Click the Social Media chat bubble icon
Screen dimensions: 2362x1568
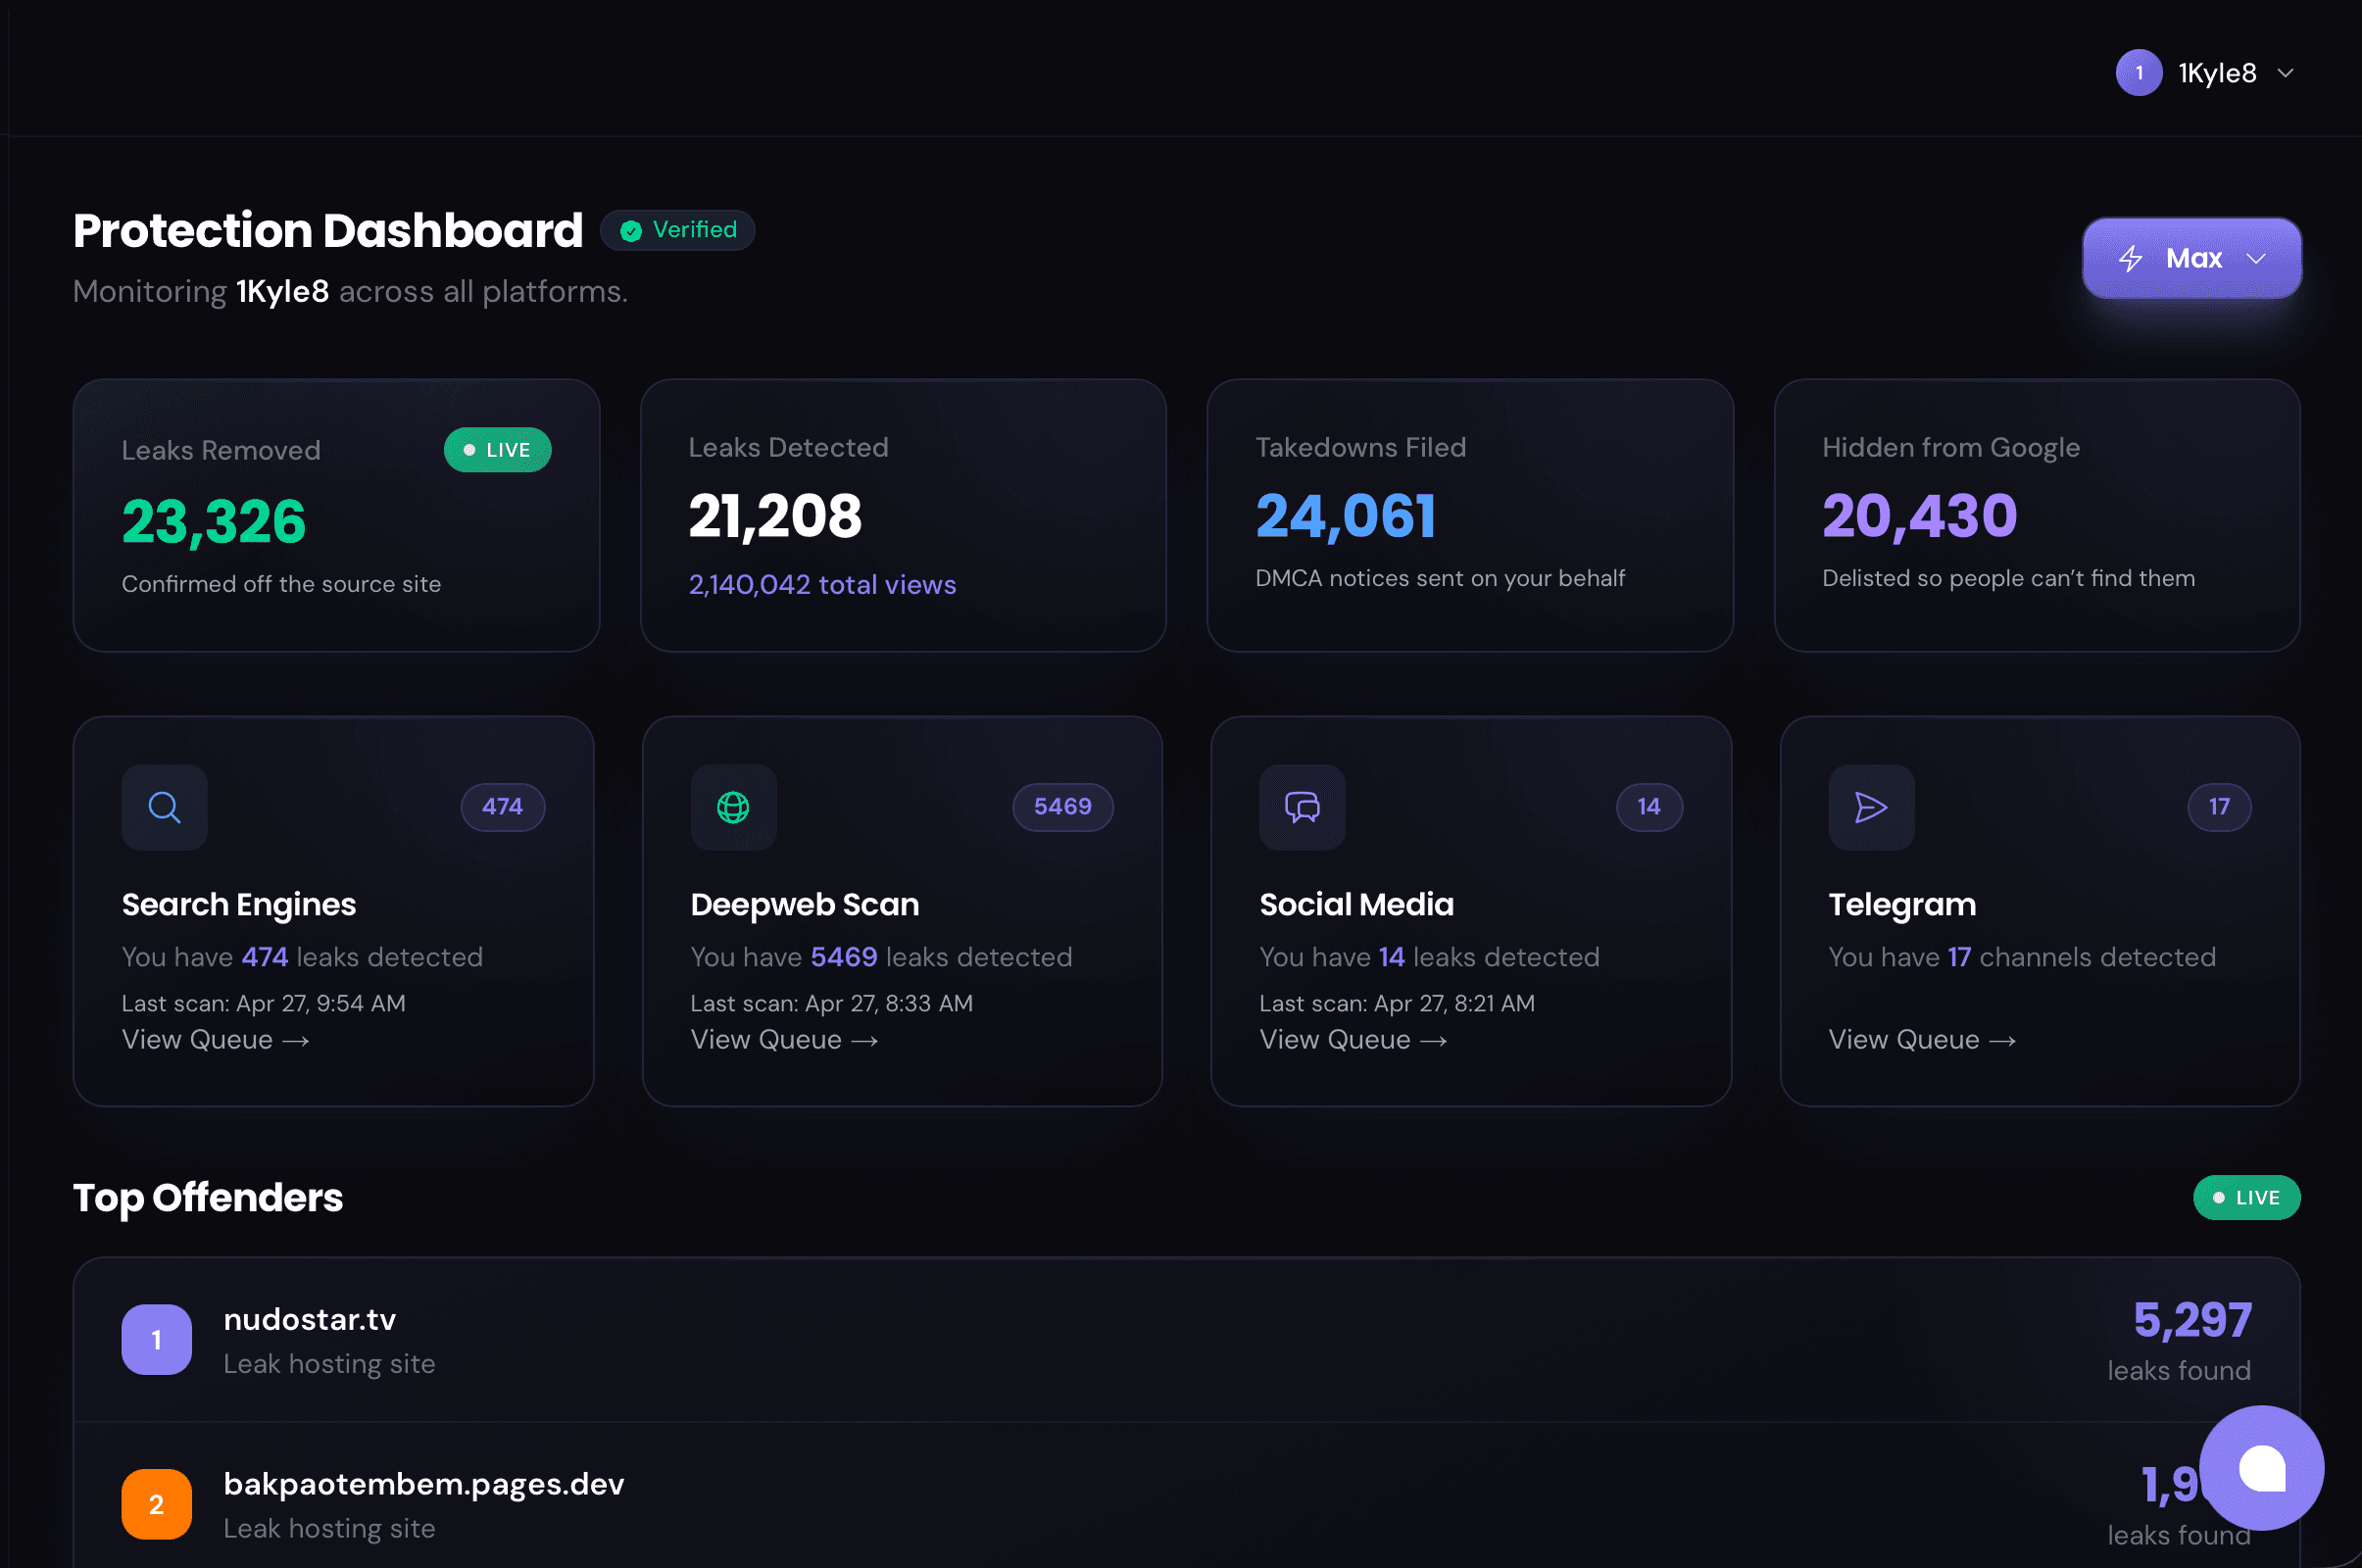coord(1301,807)
